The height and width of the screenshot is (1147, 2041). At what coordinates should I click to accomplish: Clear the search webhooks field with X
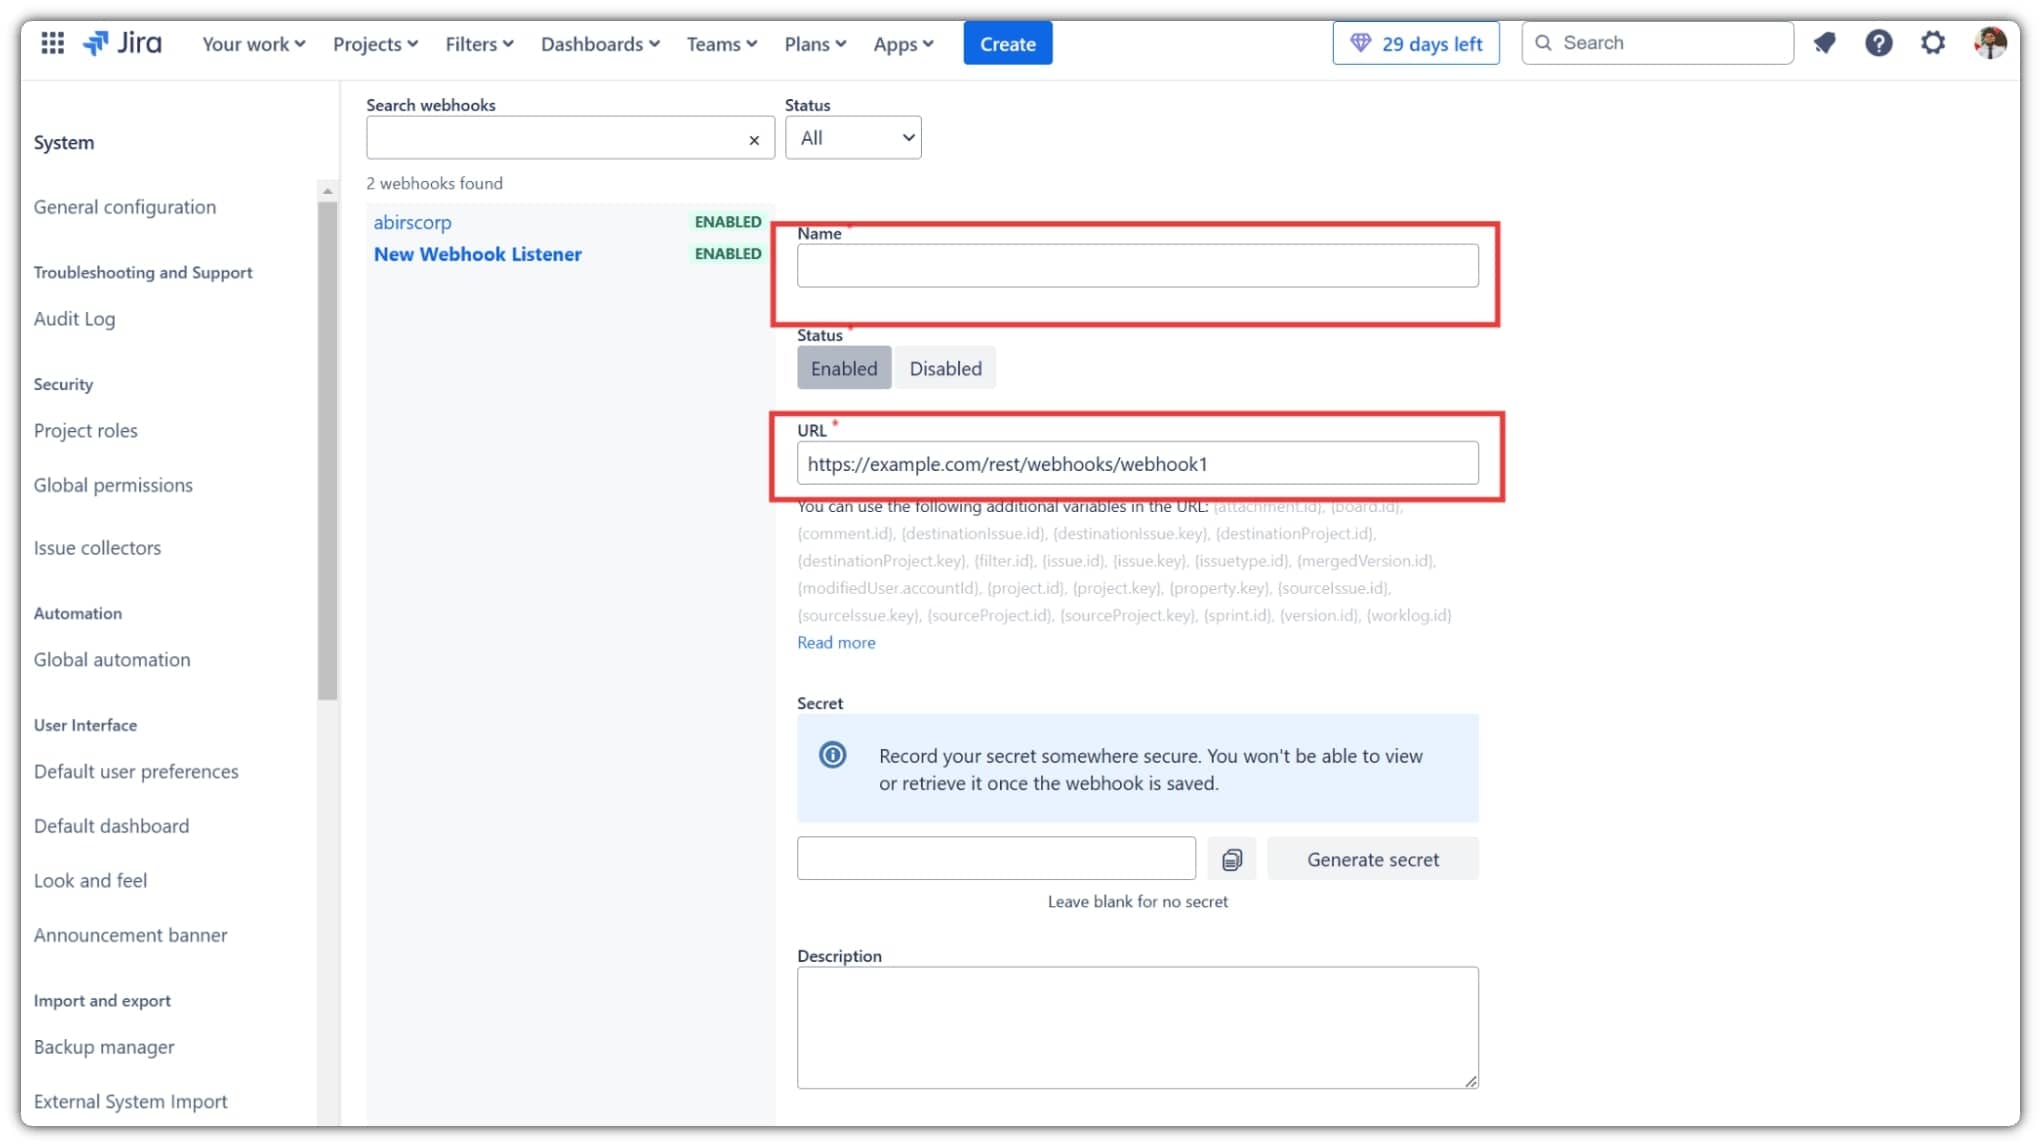[754, 141]
